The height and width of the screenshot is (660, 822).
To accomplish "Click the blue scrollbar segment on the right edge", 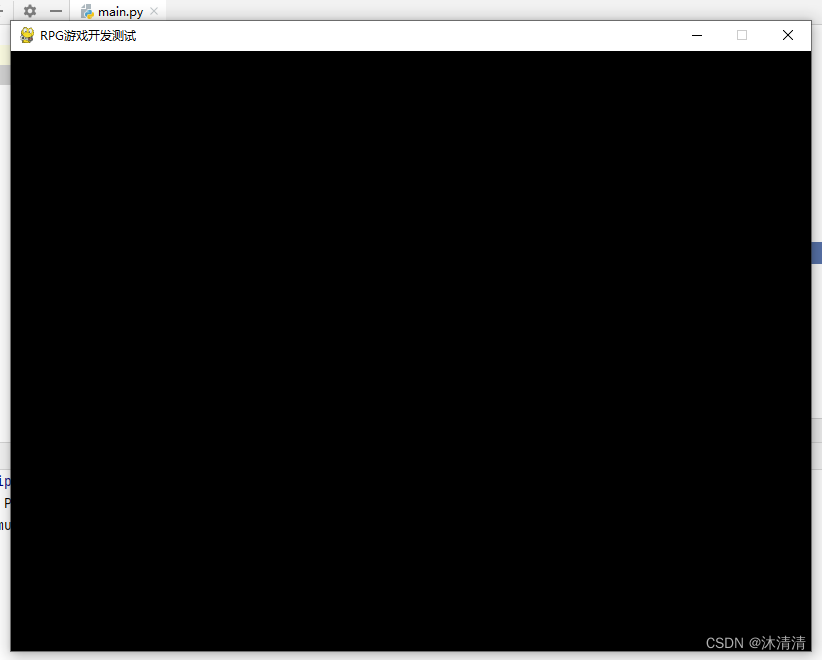I will click(x=815, y=251).
